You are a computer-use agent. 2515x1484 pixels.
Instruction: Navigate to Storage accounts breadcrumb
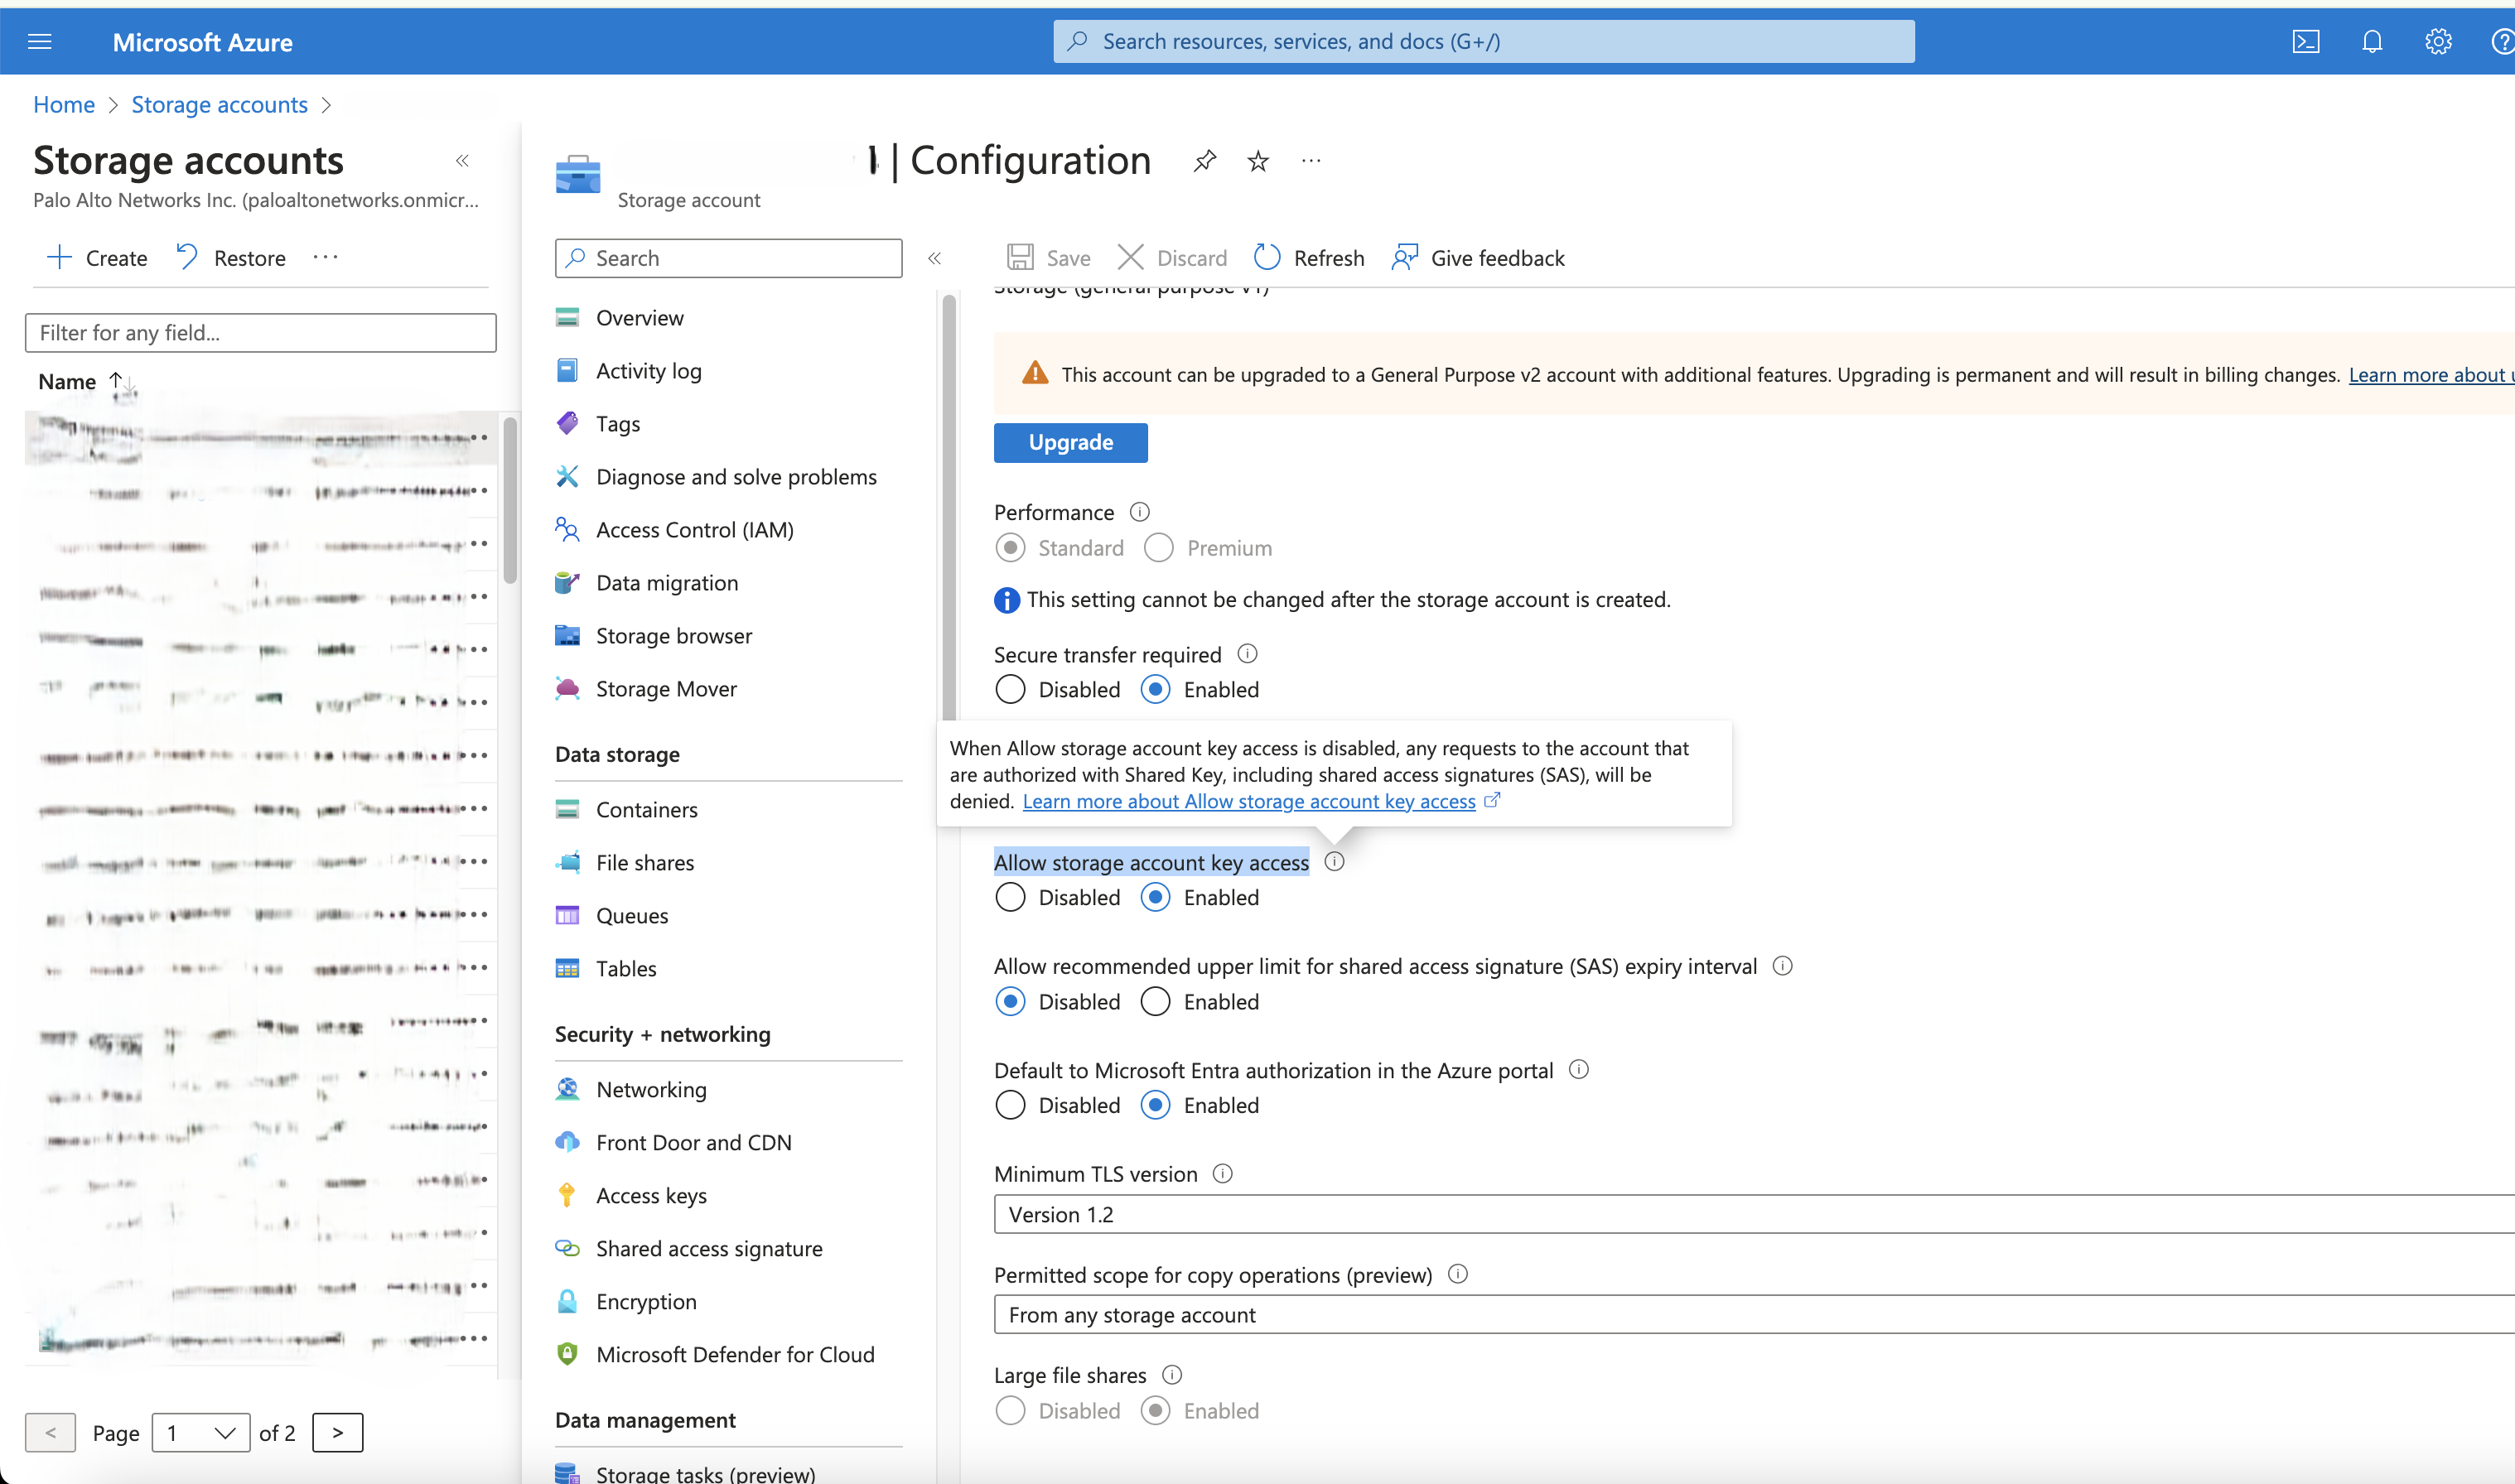tap(219, 104)
